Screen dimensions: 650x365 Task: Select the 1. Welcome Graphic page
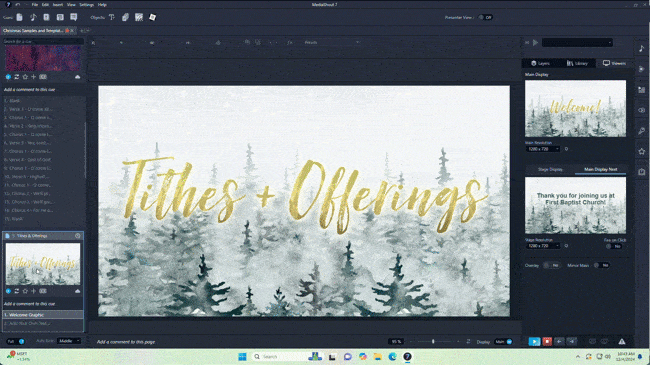[43, 315]
